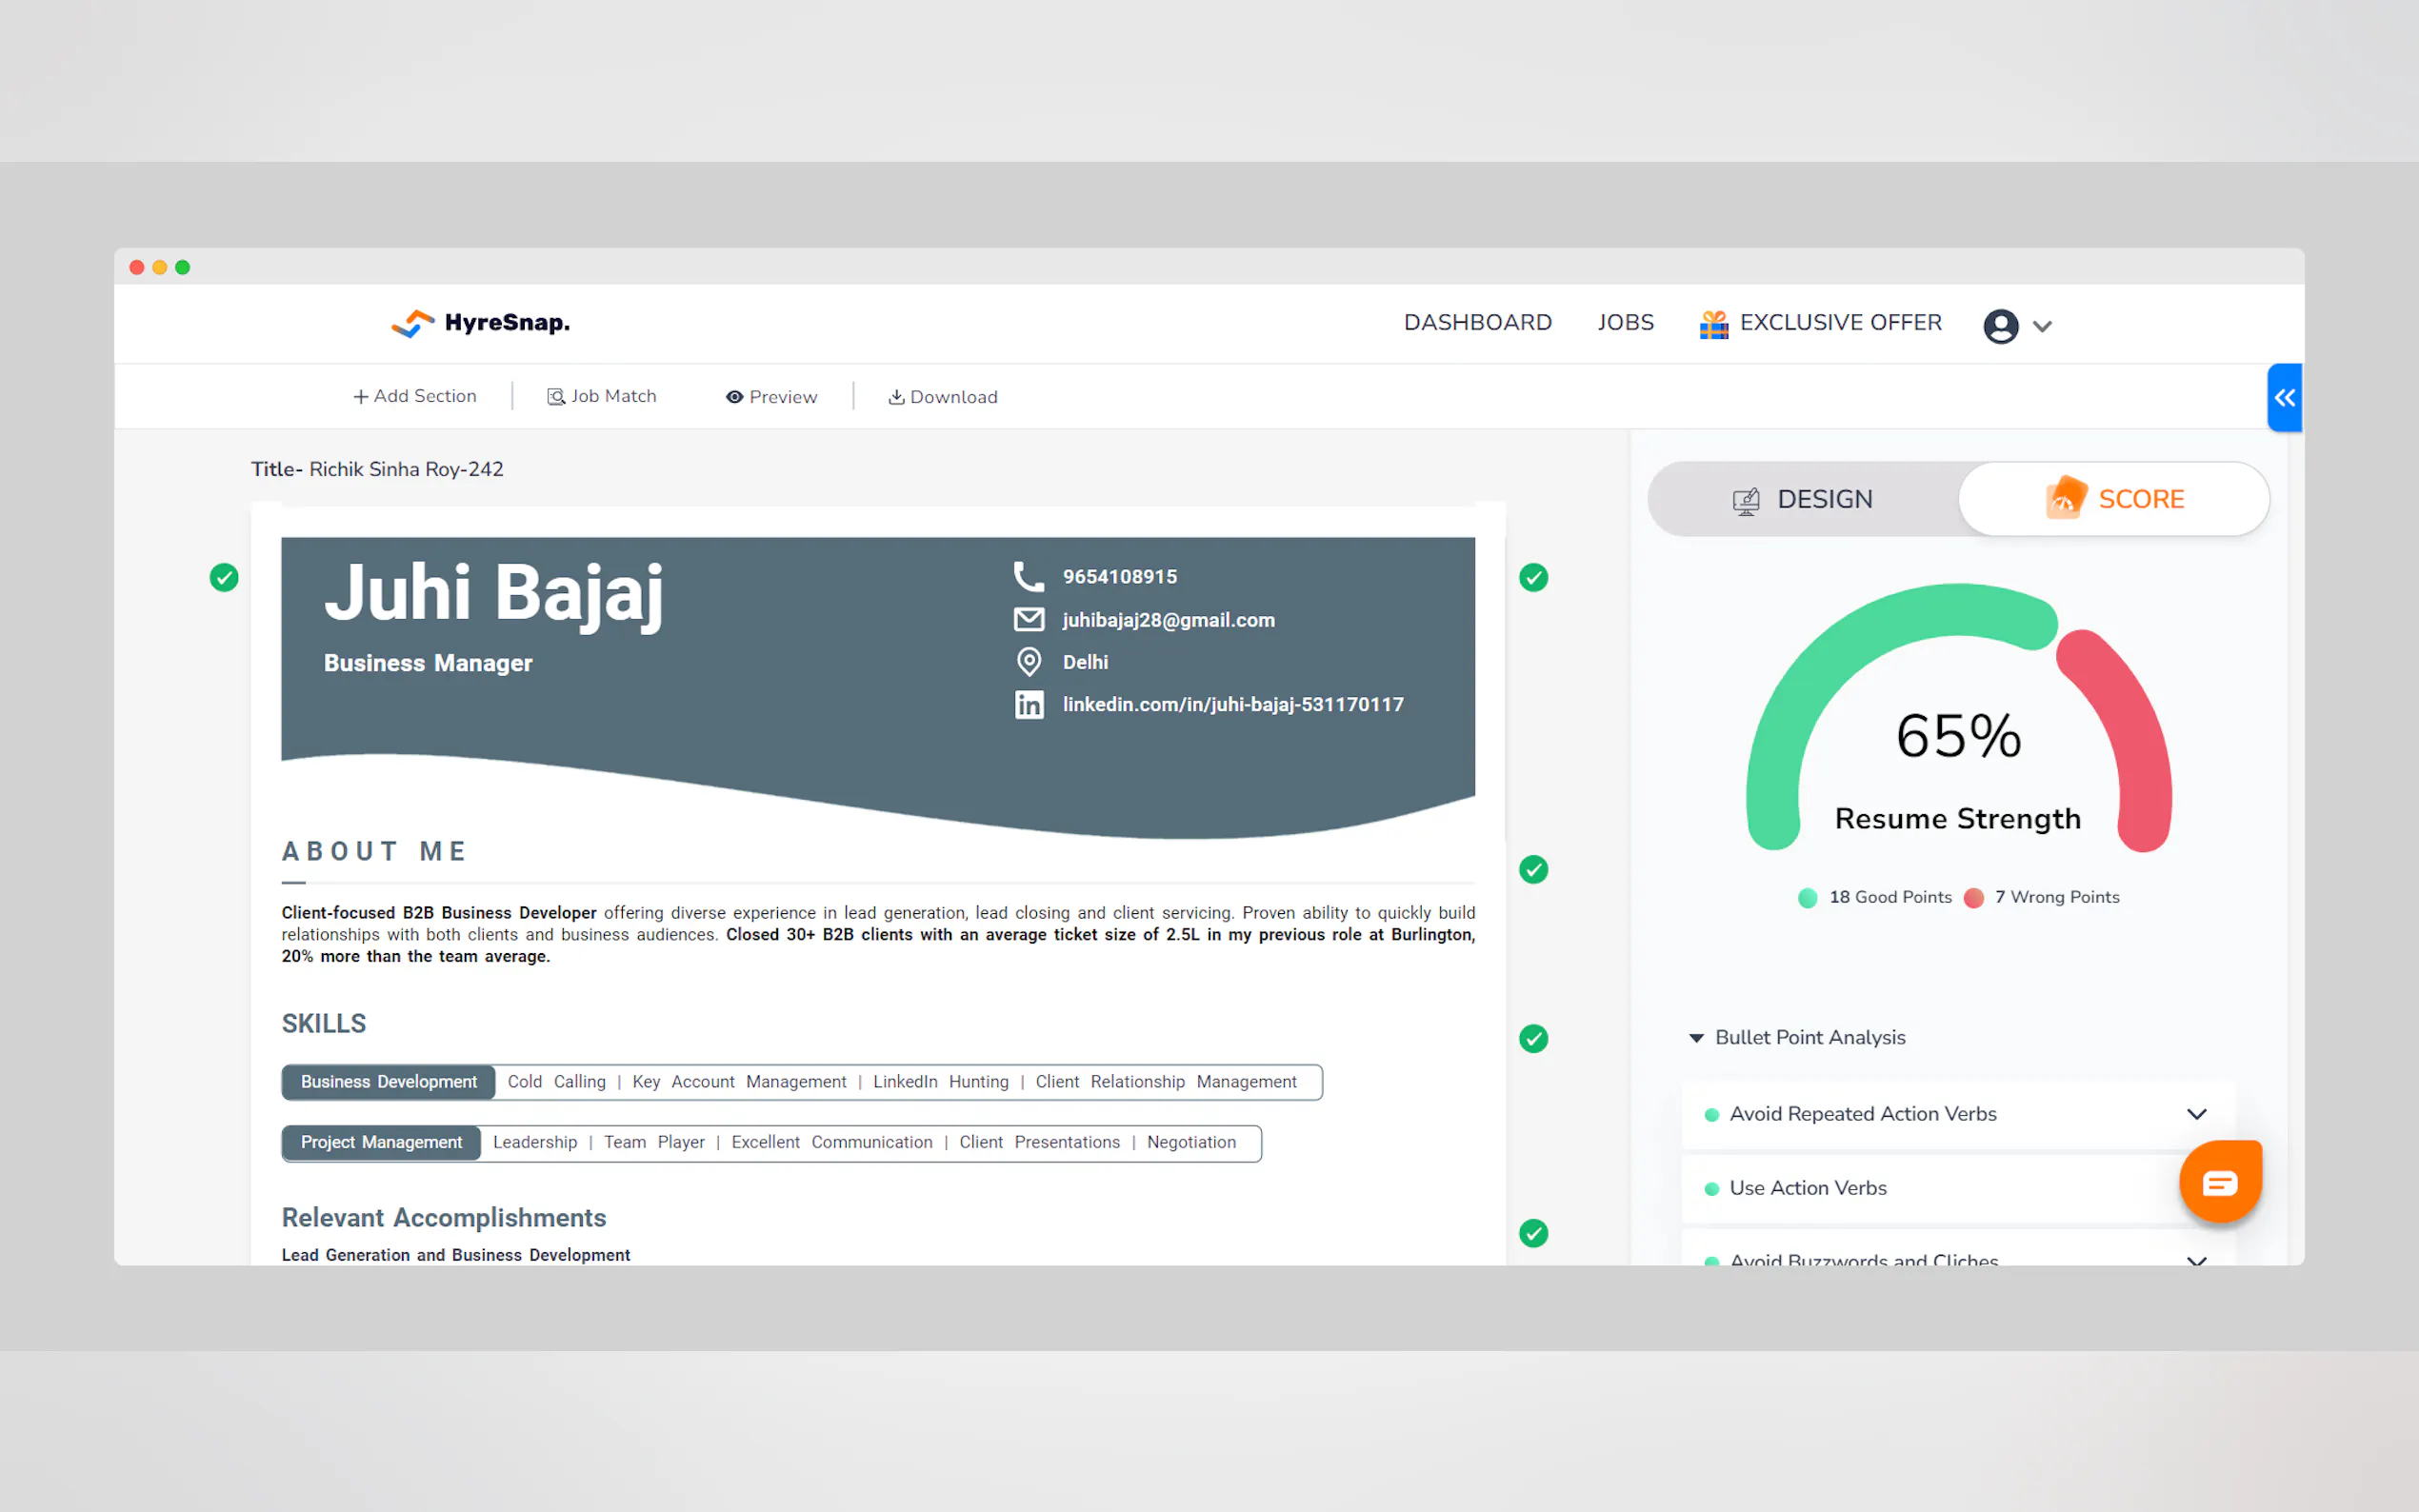
Task: Click green checkmark left of Juhi Bajaj header
Action: pyautogui.click(x=224, y=577)
